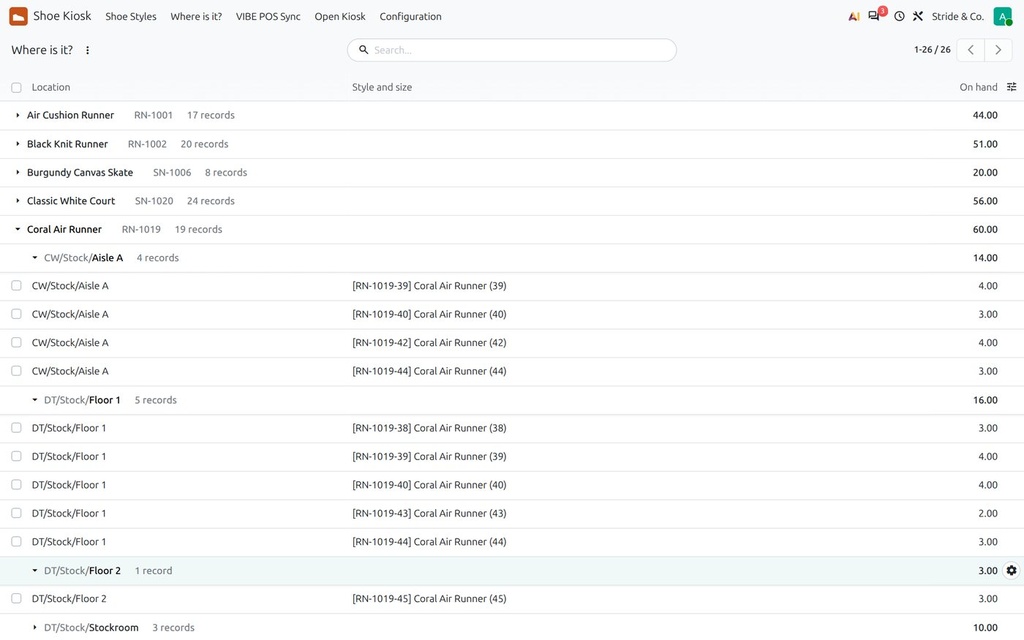Sort by the Location column header
The image size is (1024, 640).
(x=51, y=88)
